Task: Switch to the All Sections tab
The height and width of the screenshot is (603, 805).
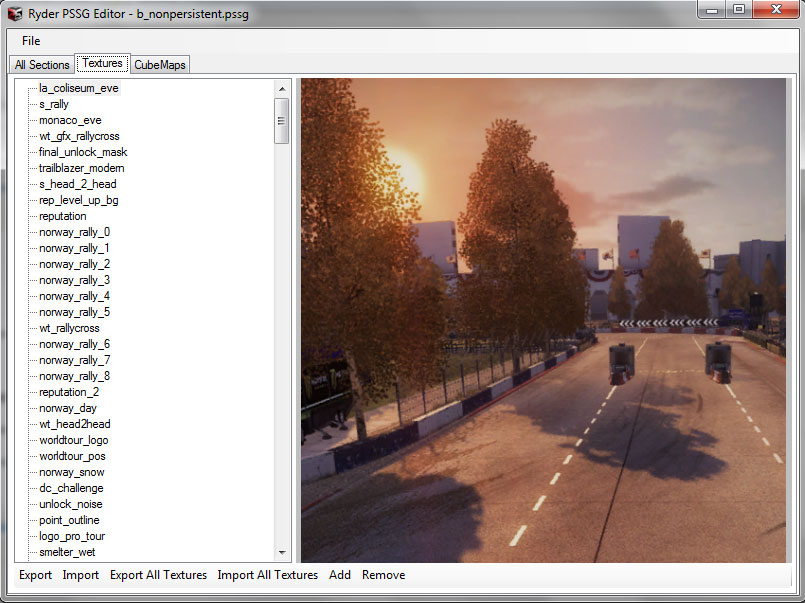Action: pos(41,63)
